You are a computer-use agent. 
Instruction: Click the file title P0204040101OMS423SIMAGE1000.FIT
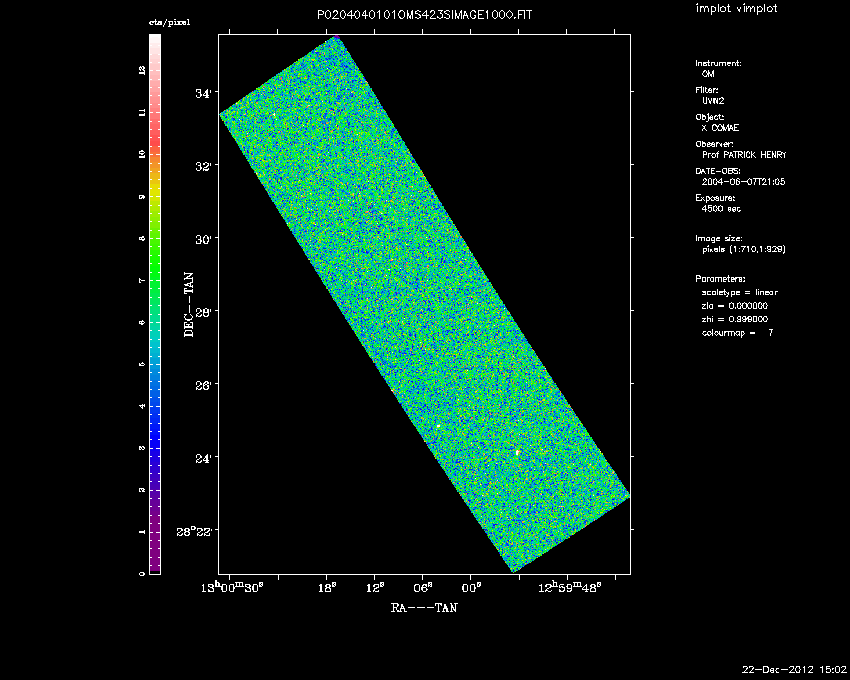tap(424, 15)
